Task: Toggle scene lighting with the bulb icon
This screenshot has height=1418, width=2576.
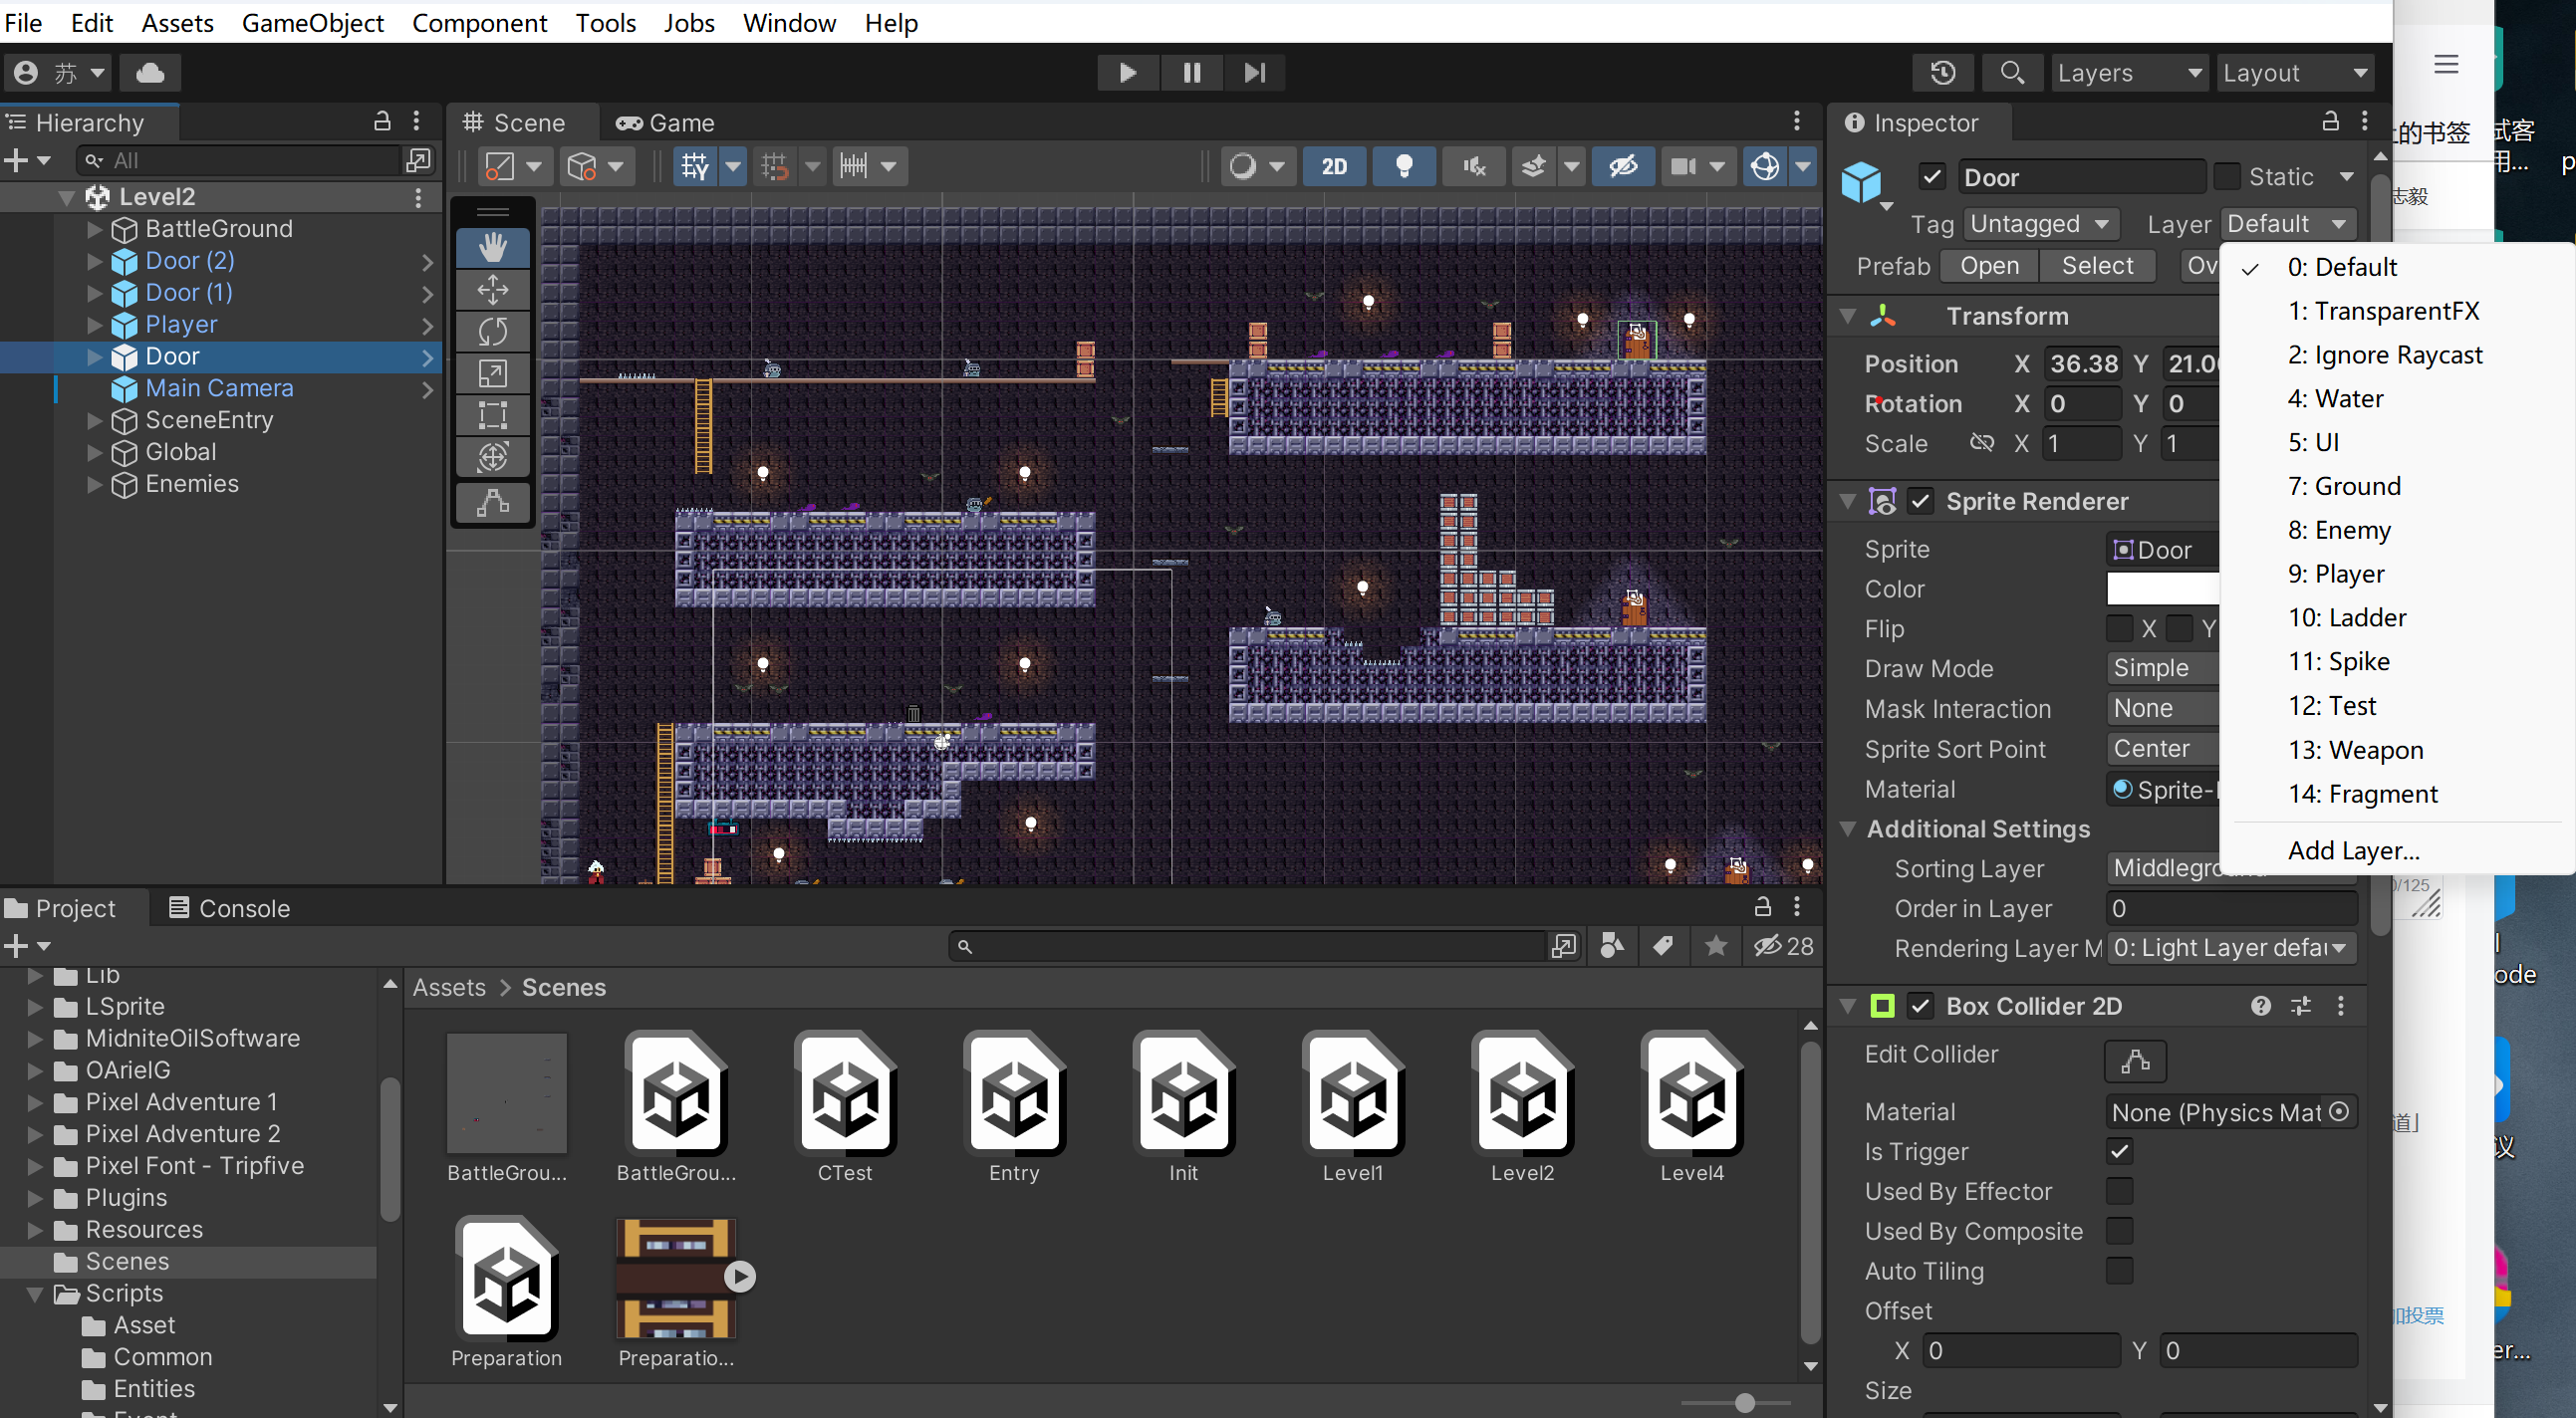Action: pyautogui.click(x=1404, y=166)
